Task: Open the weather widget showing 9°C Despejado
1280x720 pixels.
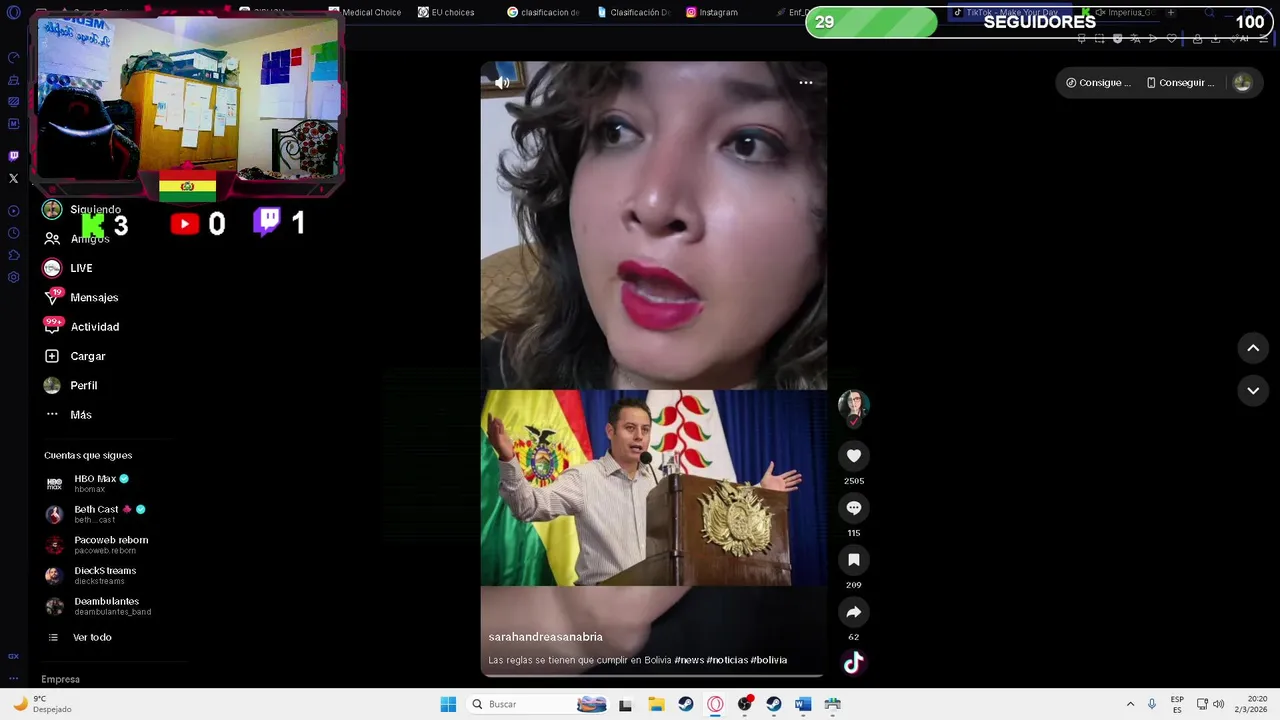Action: 40,704
